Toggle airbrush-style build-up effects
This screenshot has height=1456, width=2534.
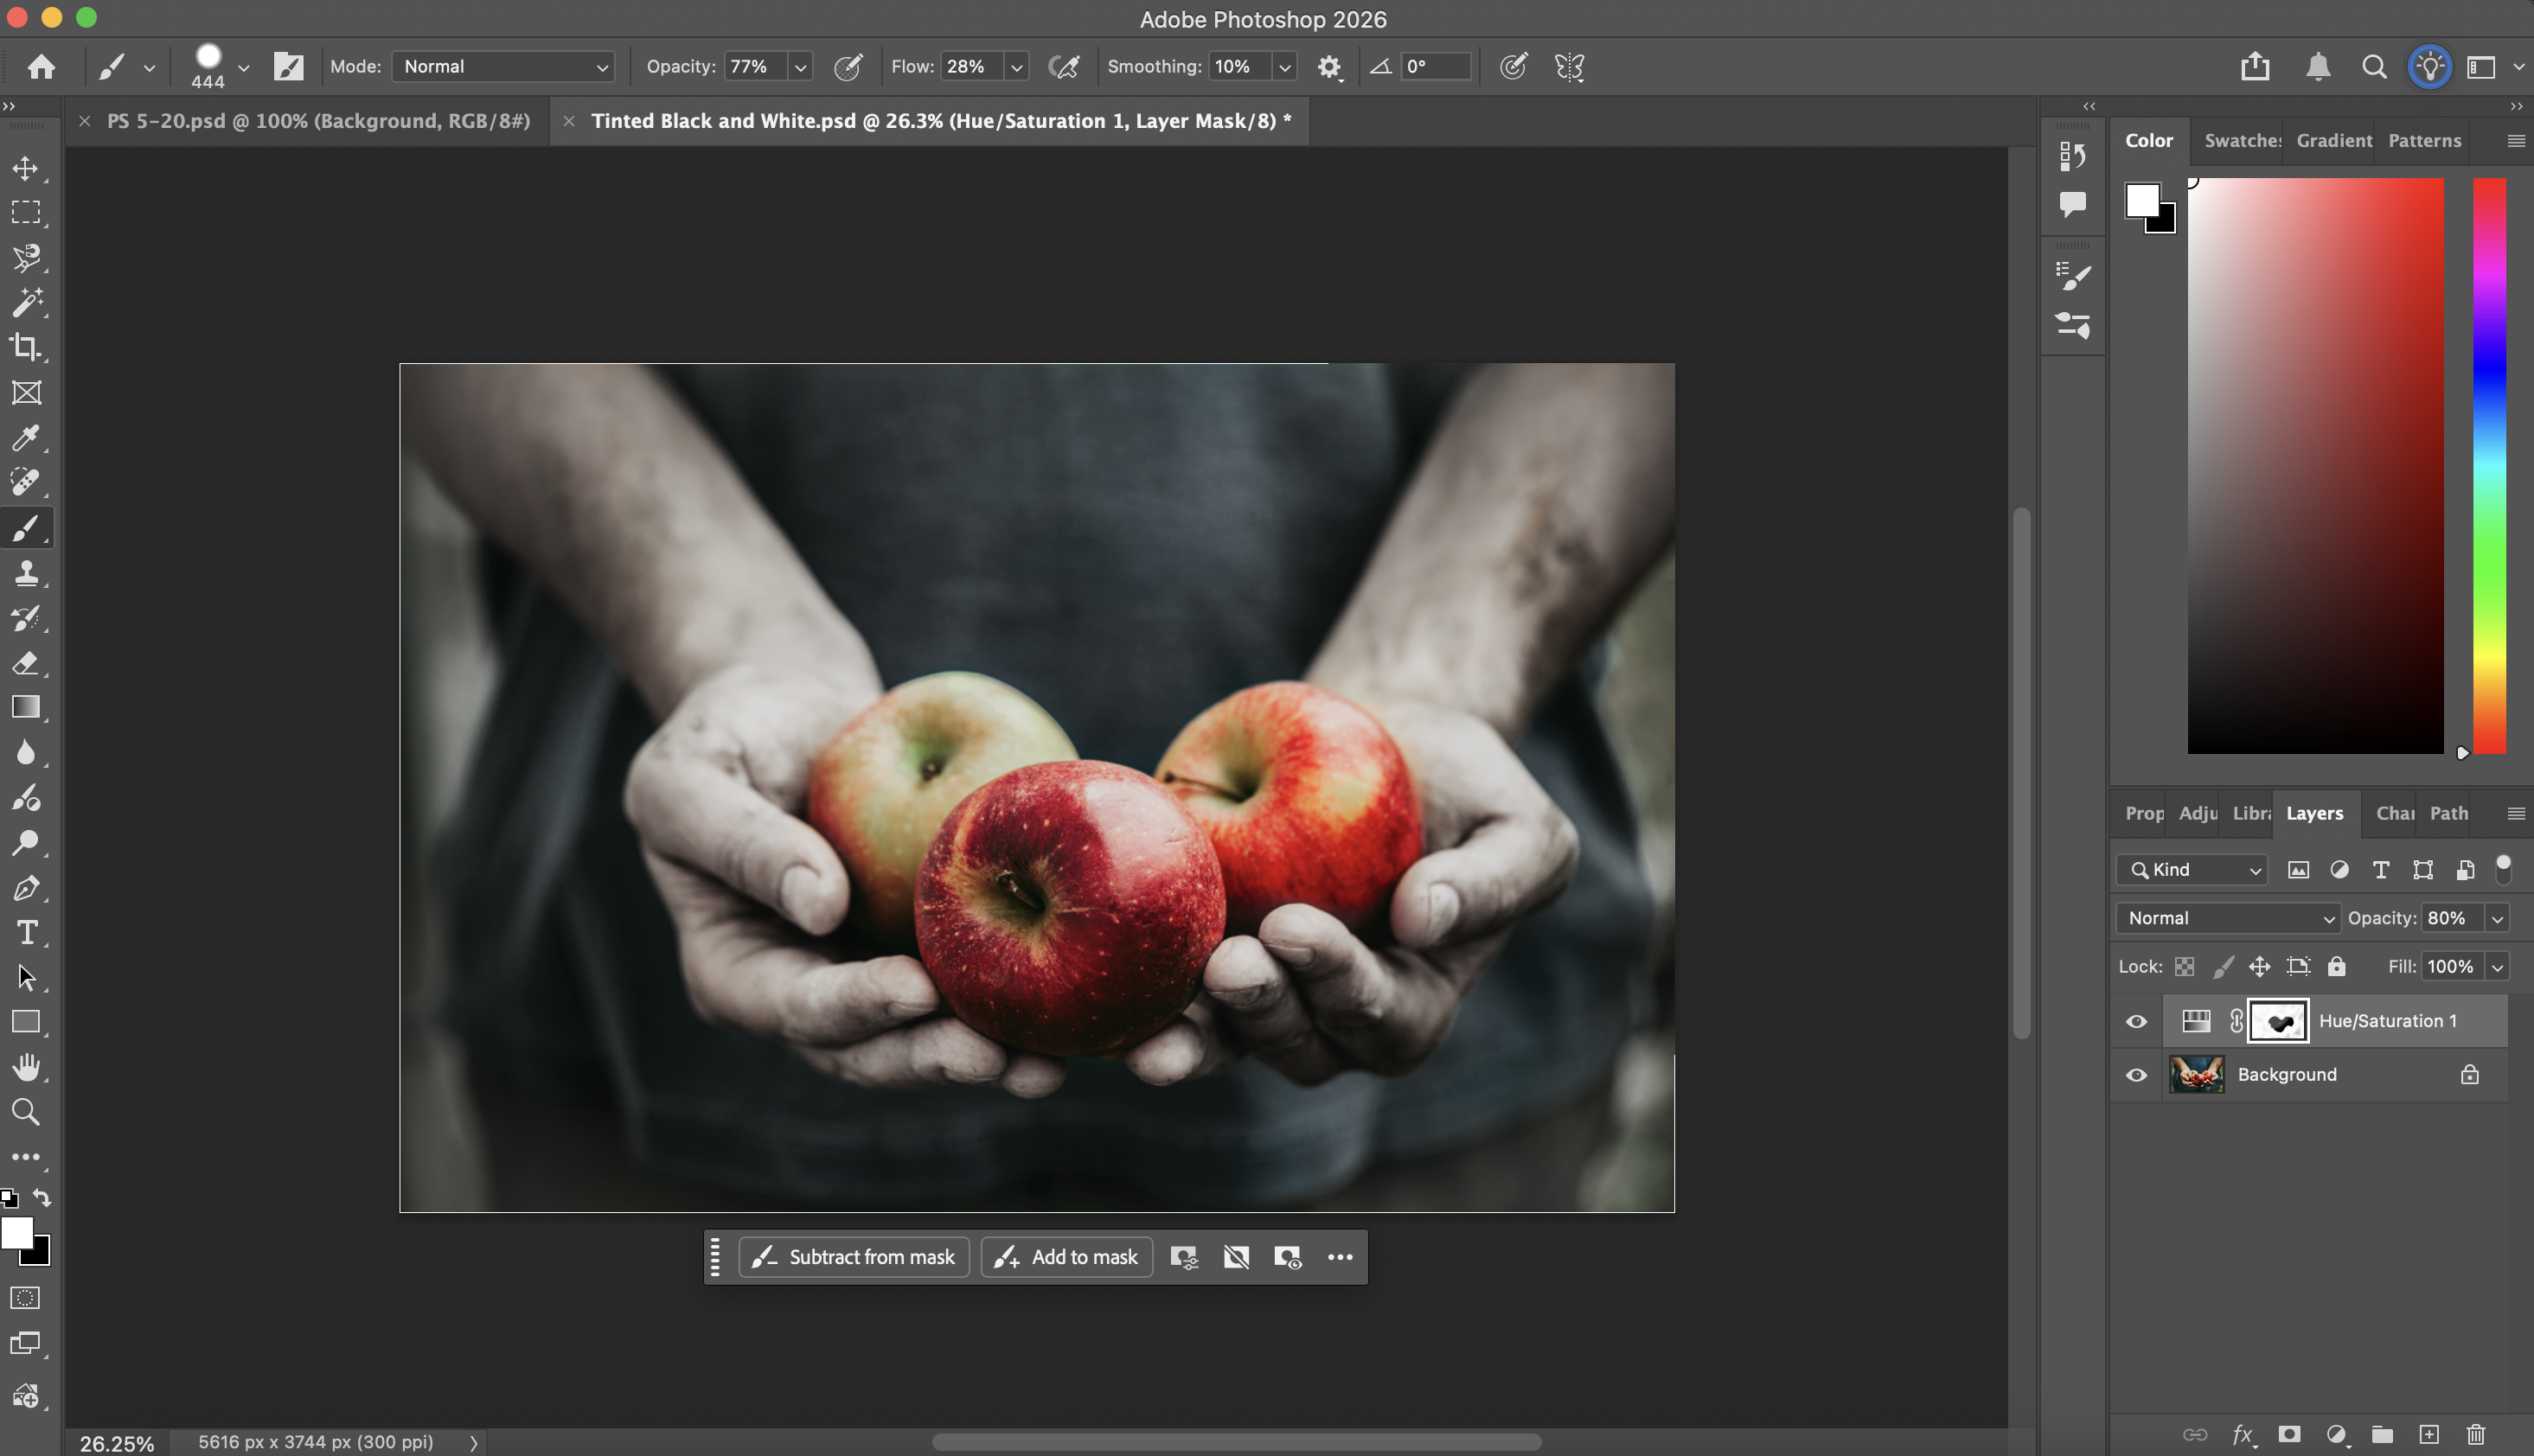(x=1063, y=67)
